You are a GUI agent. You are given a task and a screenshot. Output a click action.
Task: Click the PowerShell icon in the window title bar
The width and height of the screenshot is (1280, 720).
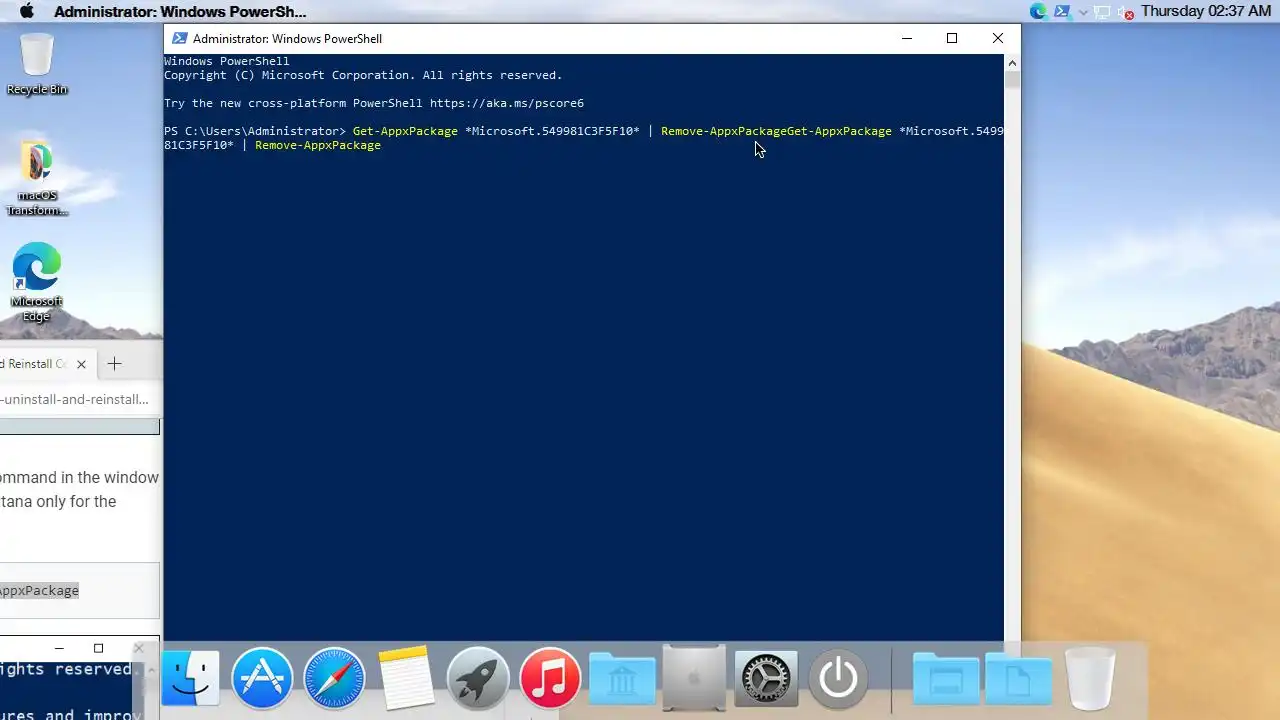(x=179, y=38)
